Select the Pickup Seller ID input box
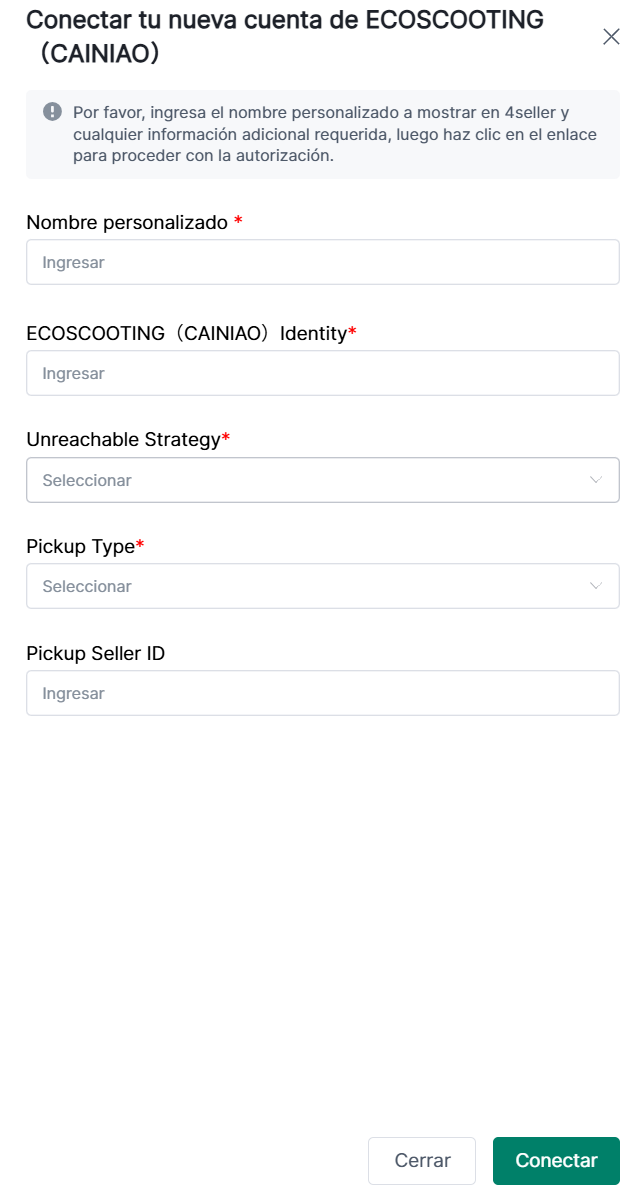The width and height of the screenshot is (635, 1187). coord(322,693)
